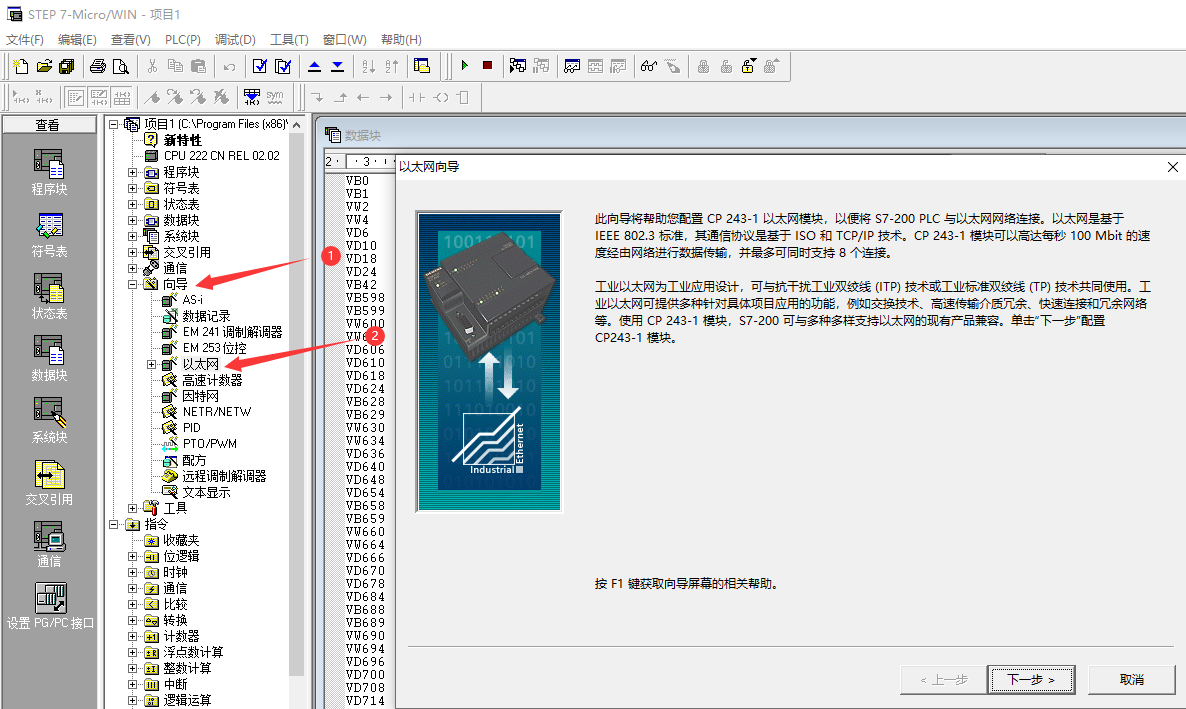
Task: Open Communications in the View bar
Action: coord(49,545)
